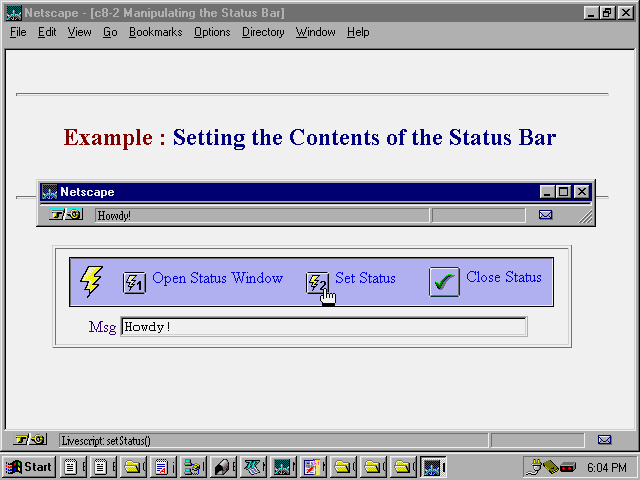Screen dimensions: 640x480
Task: Open the Bookmarks menu
Action: (x=156, y=32)
